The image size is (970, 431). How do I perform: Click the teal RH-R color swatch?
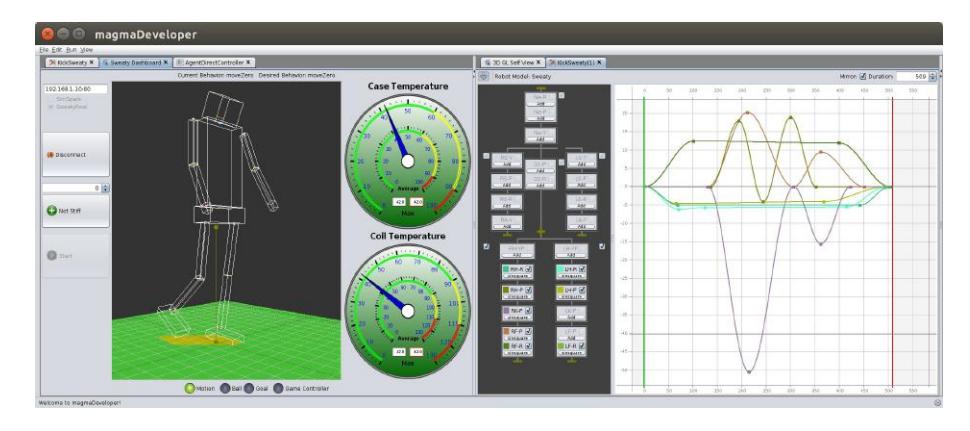(x=507, y=270)
